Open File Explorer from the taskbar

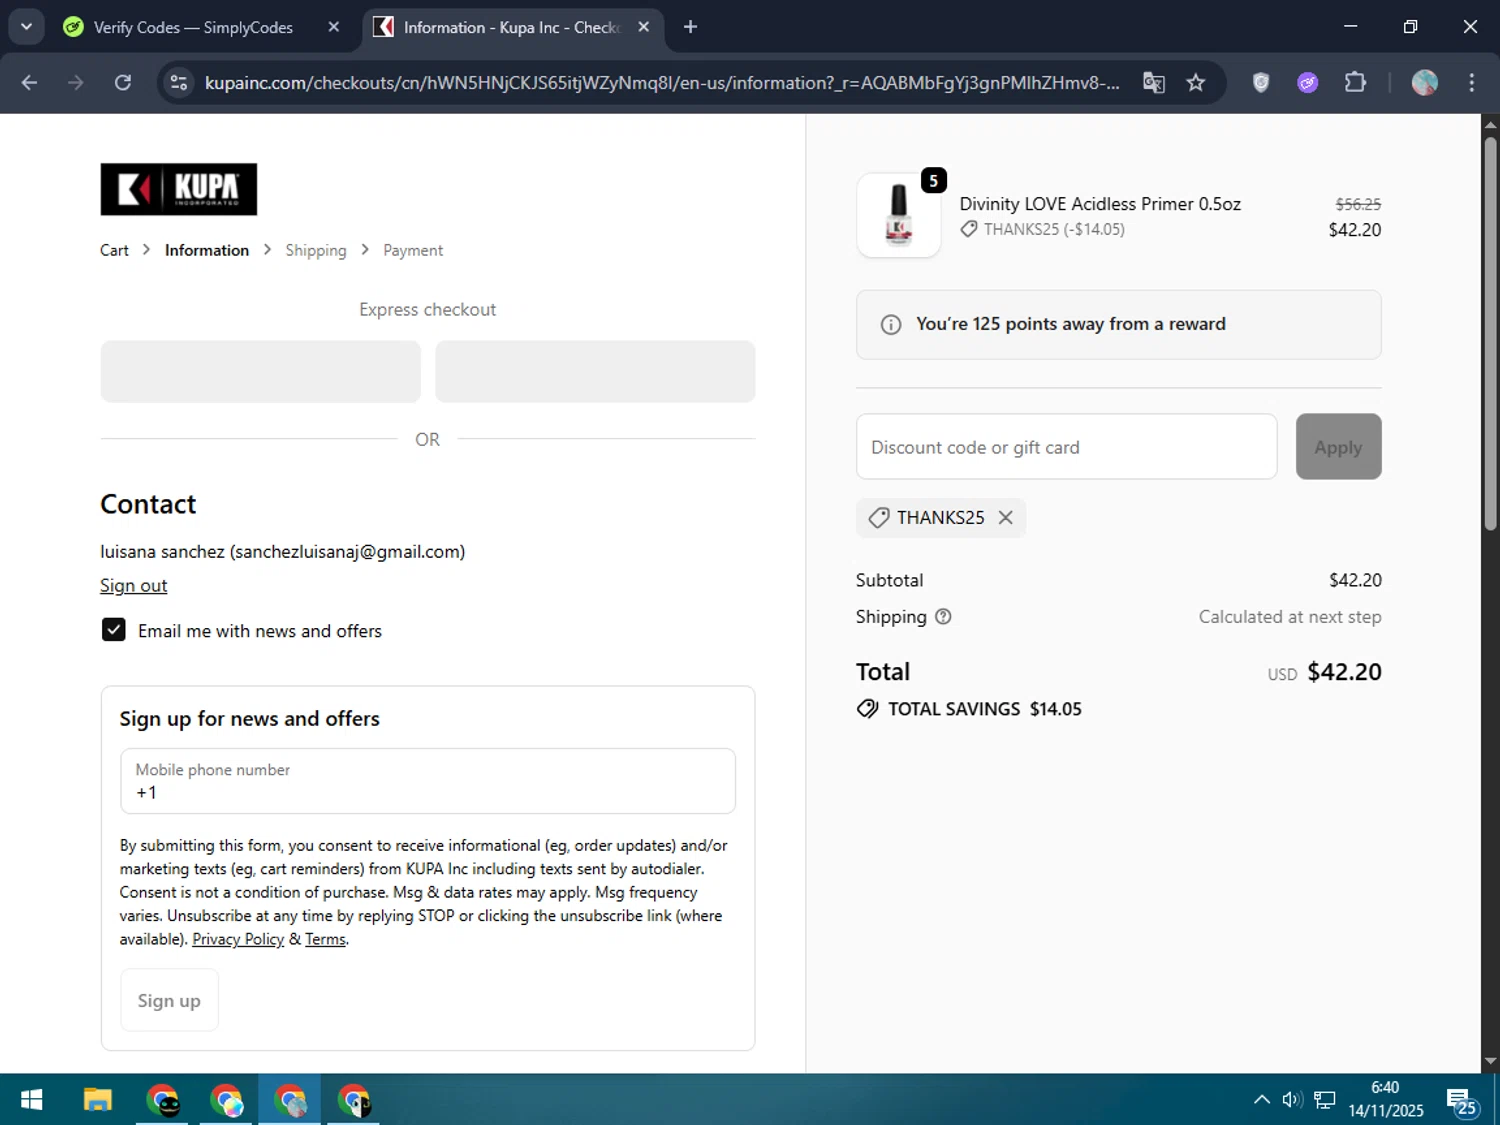coord(98,1100)
